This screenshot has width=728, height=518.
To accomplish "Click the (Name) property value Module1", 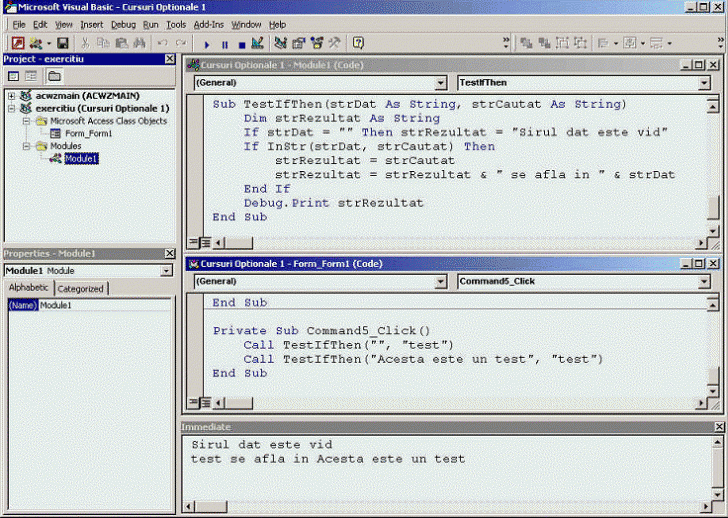I will (x=105, y=305).
